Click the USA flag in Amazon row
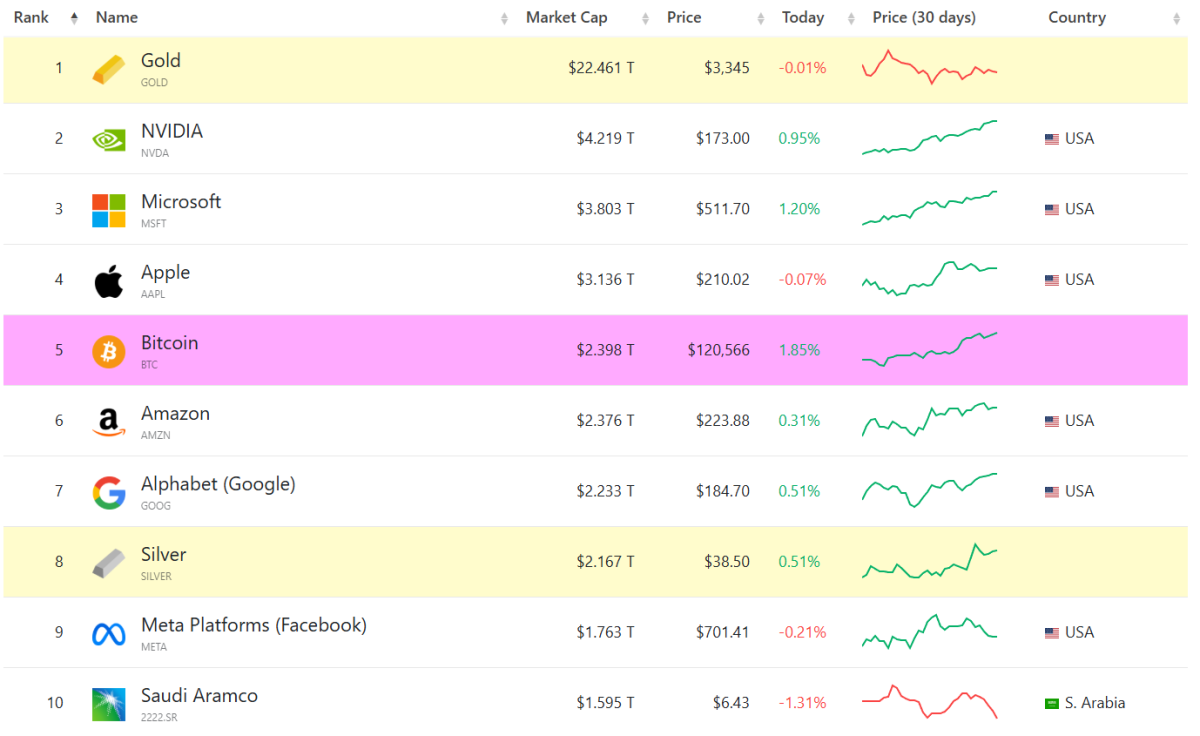 coord(1052,422)
